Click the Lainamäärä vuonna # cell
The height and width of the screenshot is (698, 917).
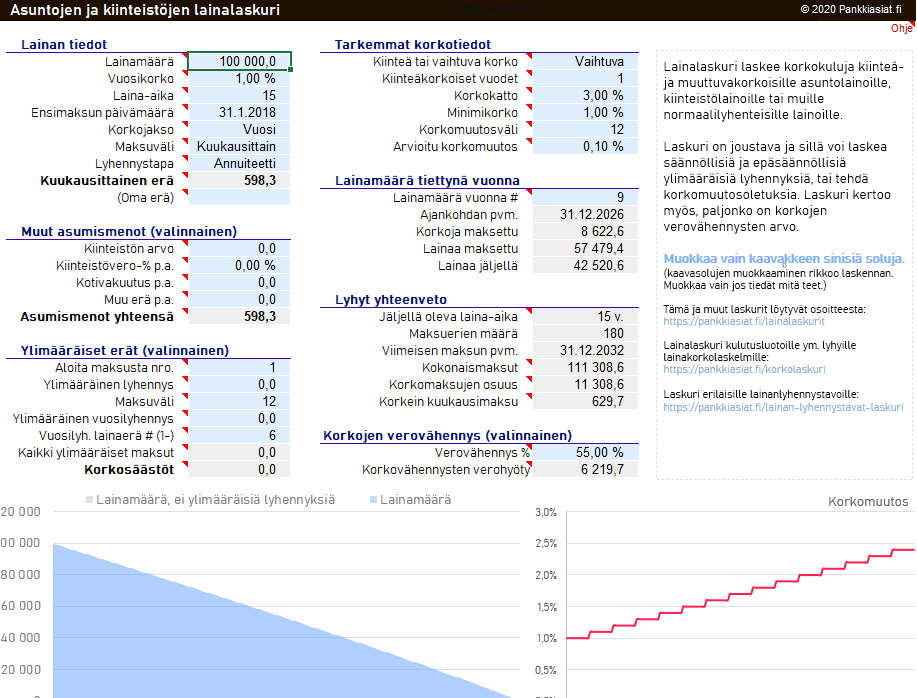(x=583, y=197)
